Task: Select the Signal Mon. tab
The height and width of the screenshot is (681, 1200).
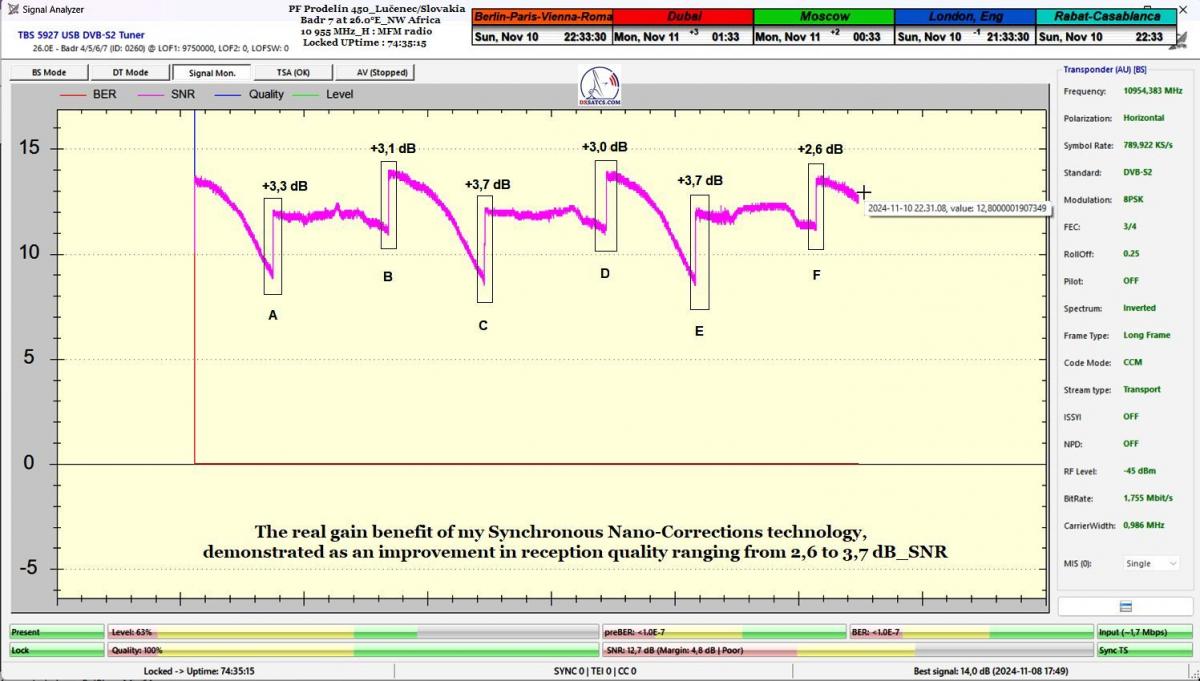Action: pyautogui.click(x=211, y=73)
